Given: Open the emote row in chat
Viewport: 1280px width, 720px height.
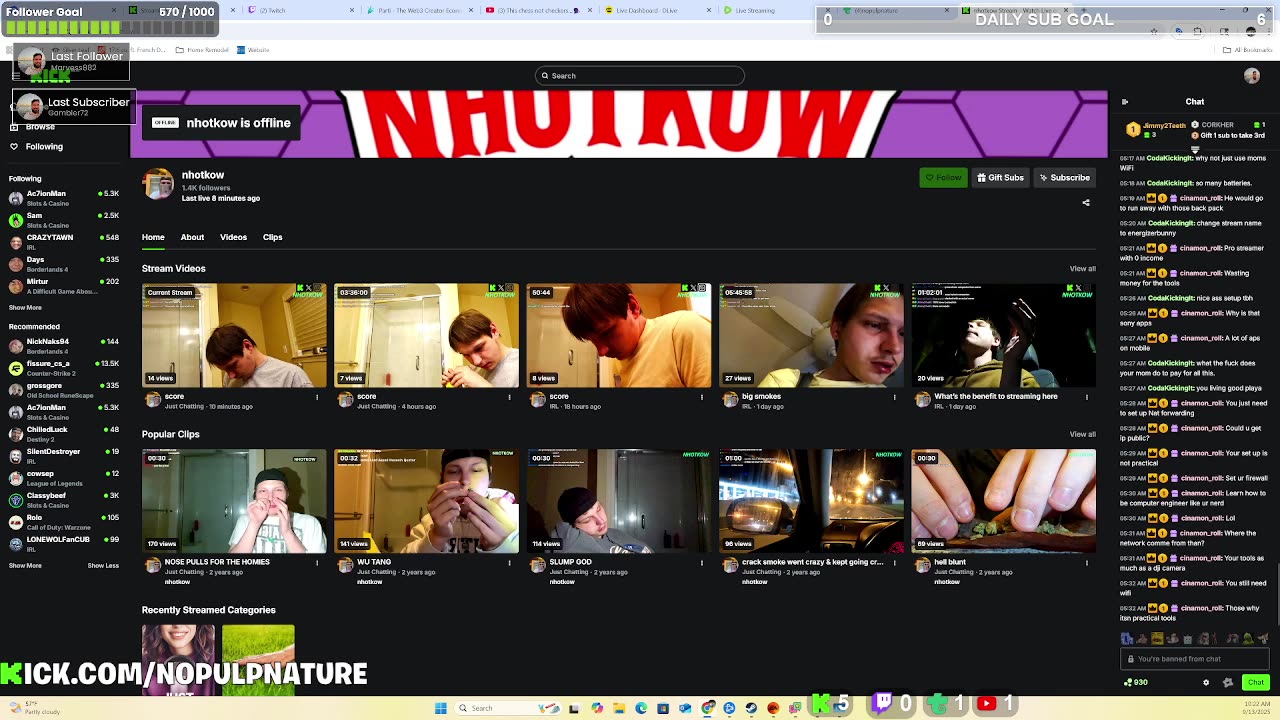Looking at the screenshot, I should pyautogui.click(x=1195, y=638).
